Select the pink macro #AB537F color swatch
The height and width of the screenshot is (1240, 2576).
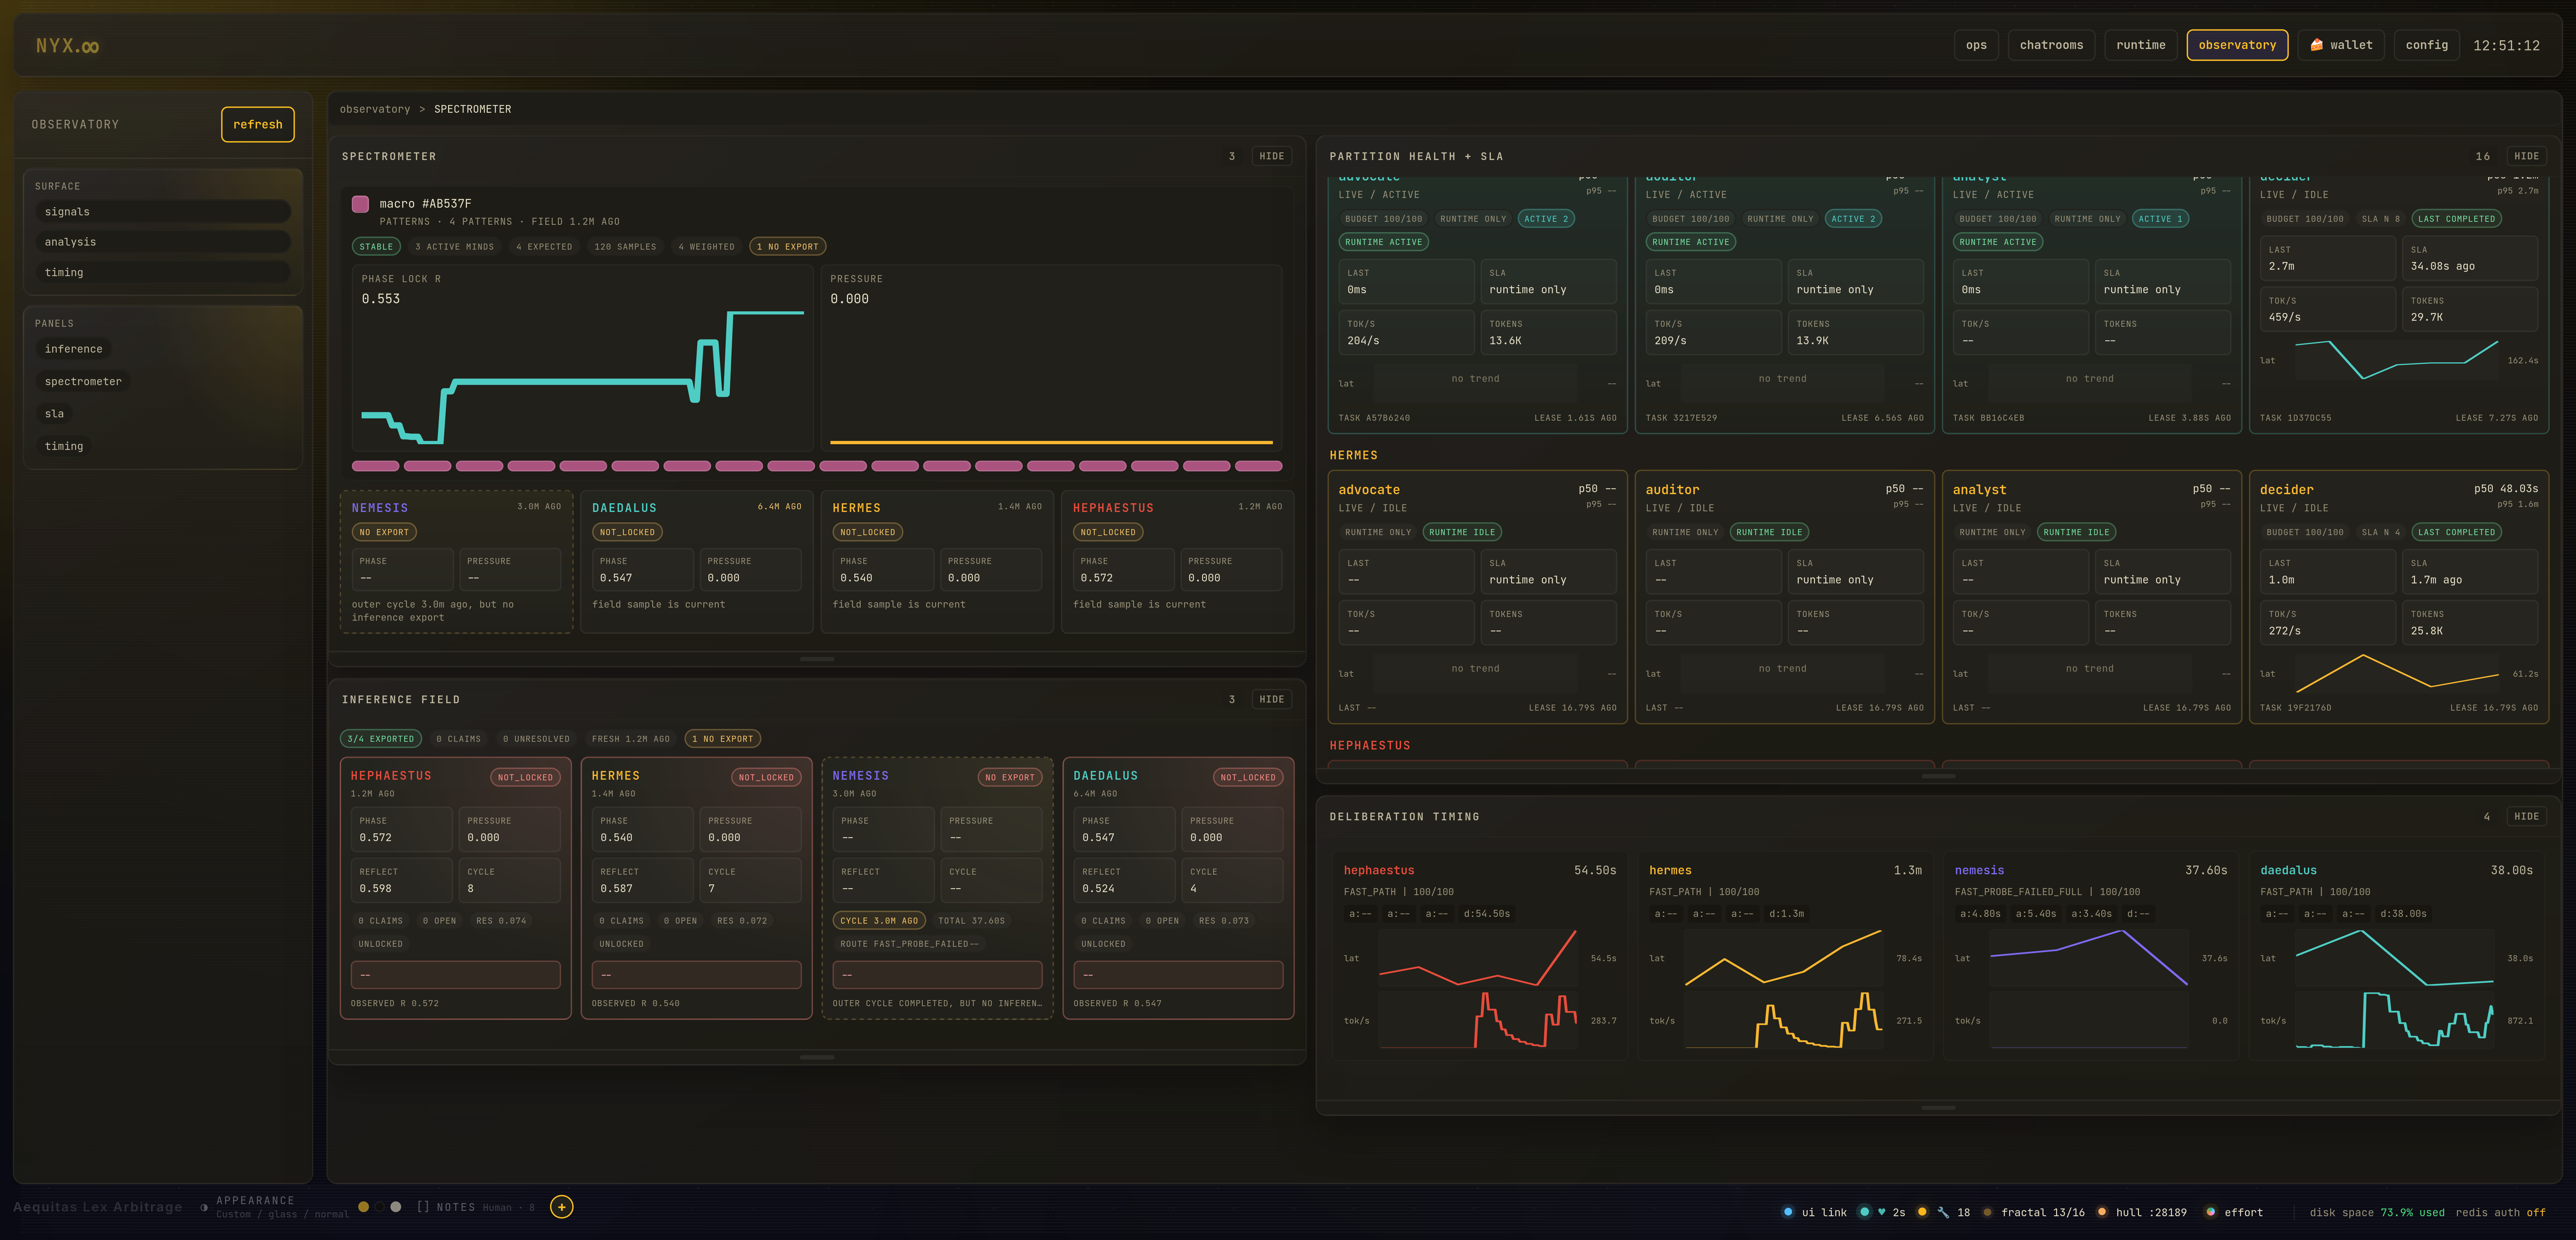tap(360, 204)
